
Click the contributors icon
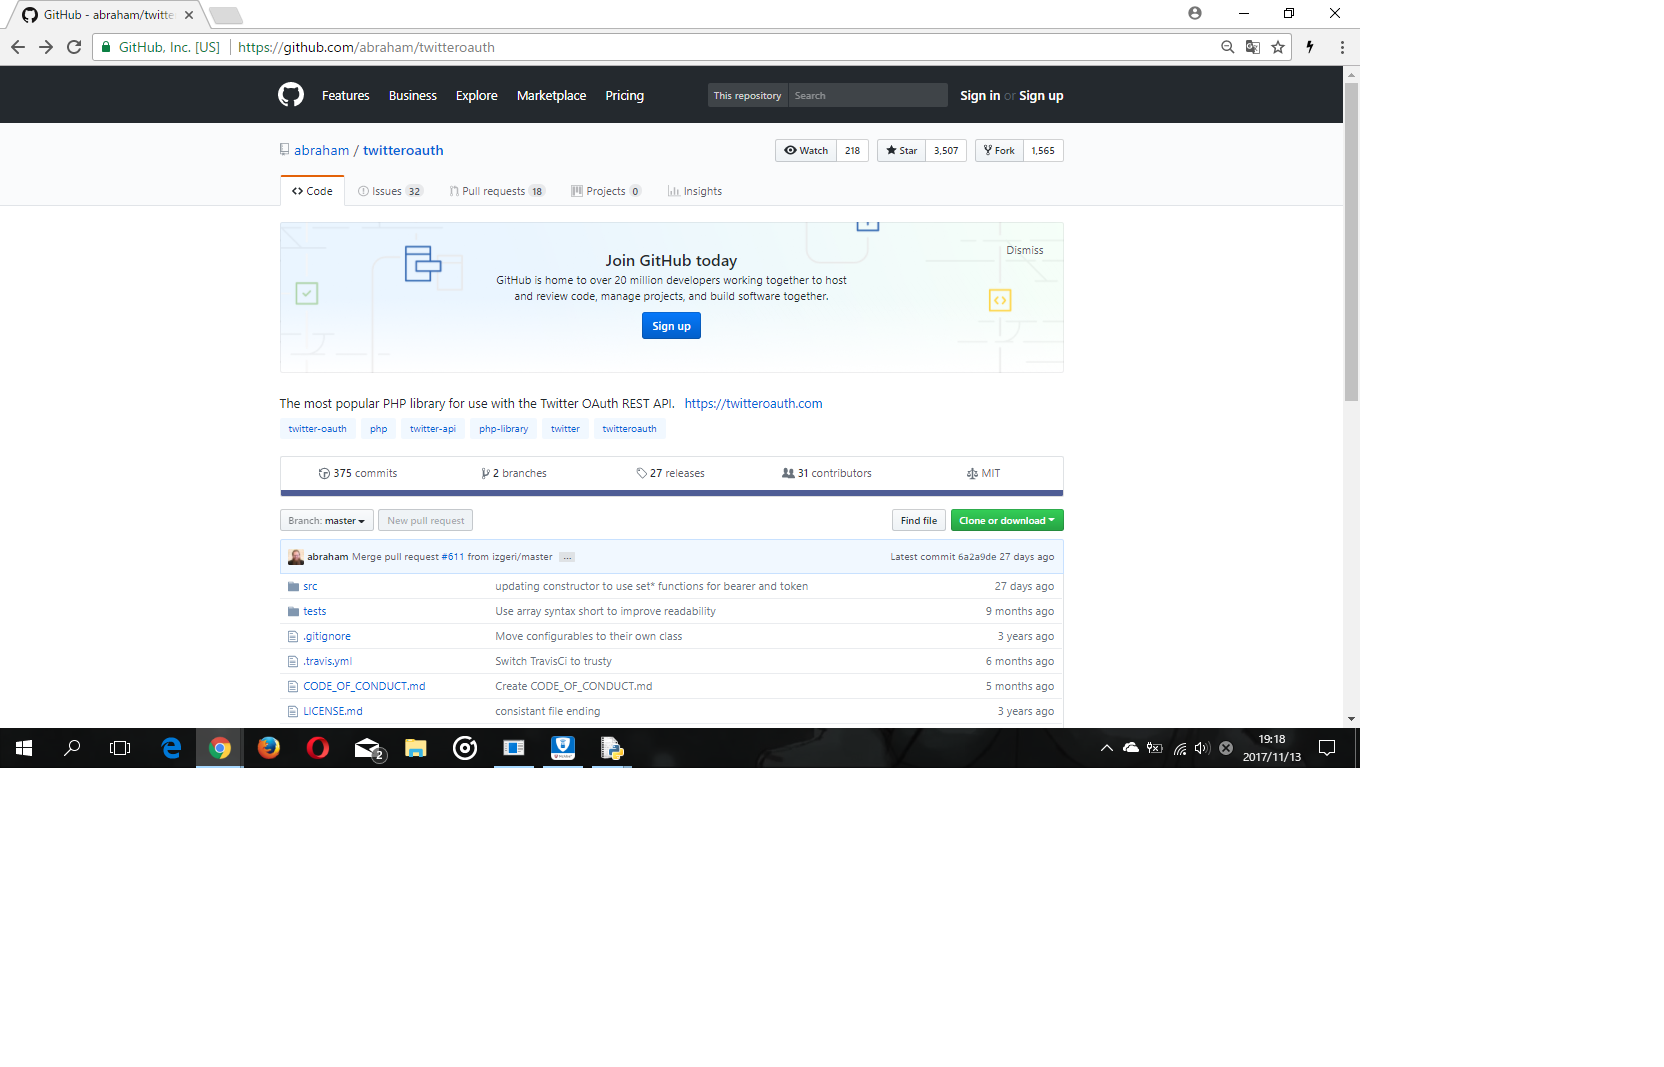point(789,473)
